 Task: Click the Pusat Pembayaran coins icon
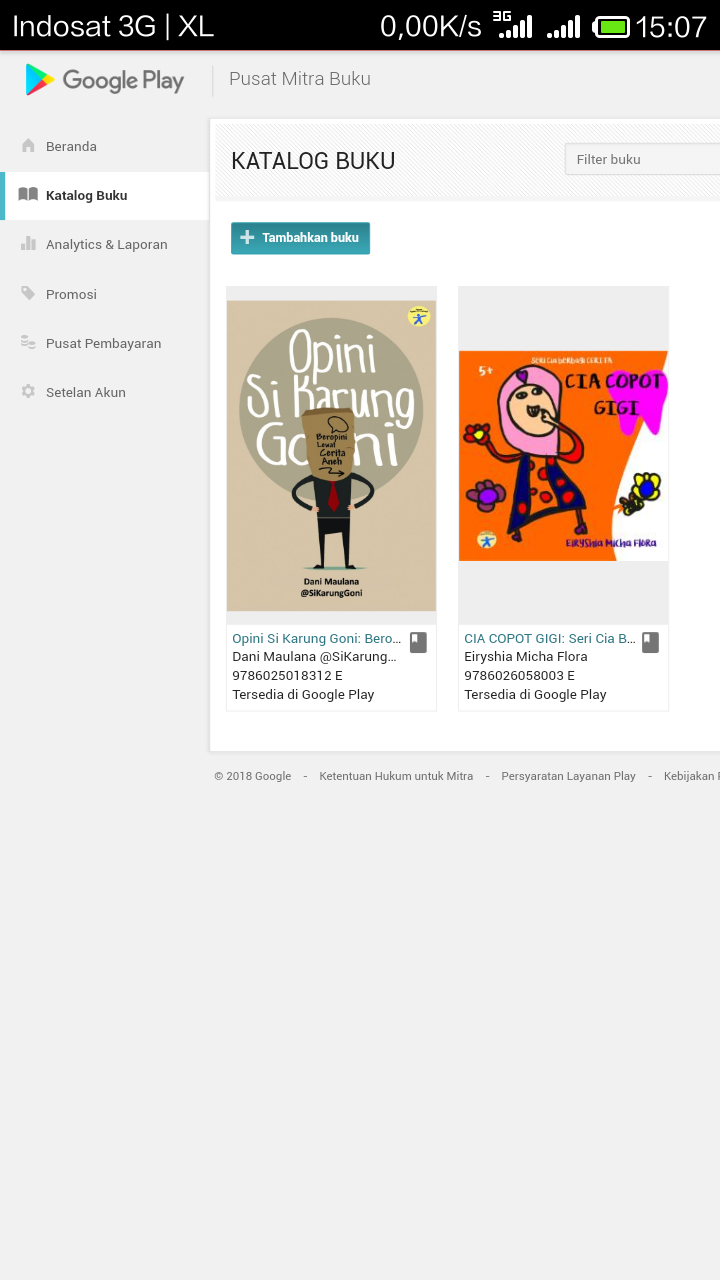[28, 343]
